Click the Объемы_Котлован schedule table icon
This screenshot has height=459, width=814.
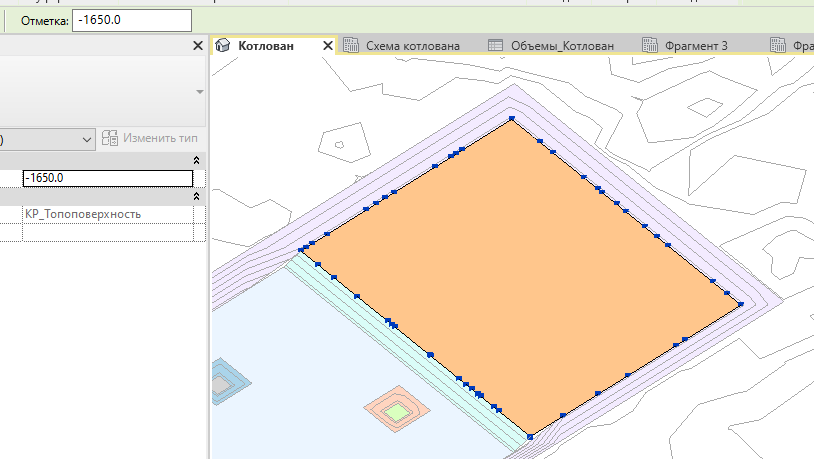(495, 45)
